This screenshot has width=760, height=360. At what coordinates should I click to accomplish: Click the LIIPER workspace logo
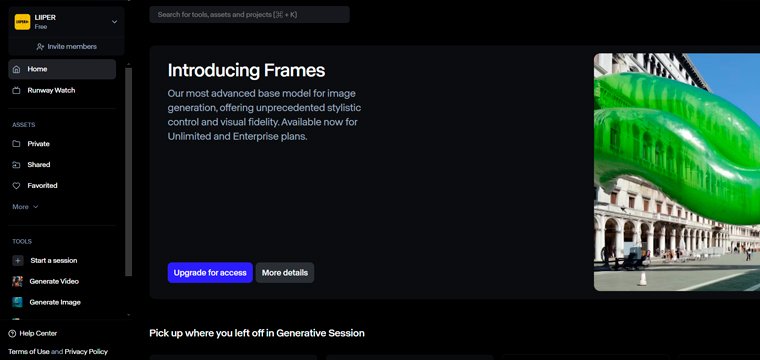point(22,22)
